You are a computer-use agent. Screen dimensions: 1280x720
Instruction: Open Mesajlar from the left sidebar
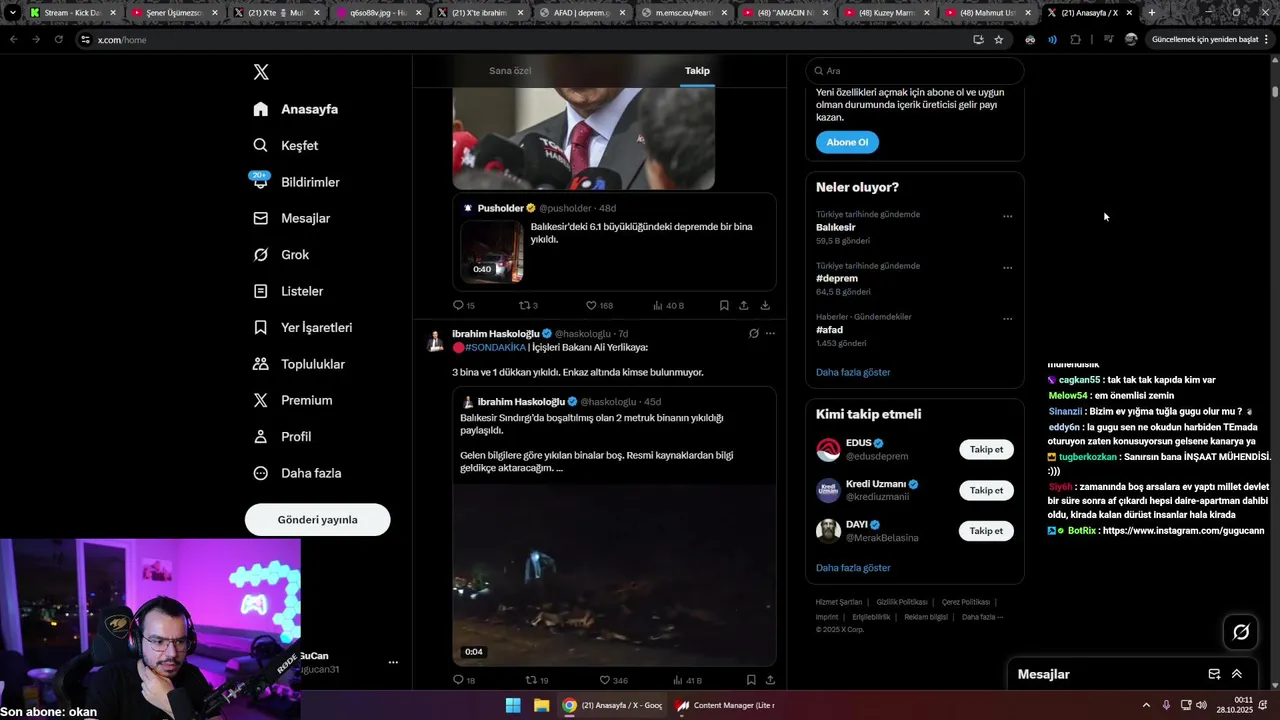coord(292,218)
